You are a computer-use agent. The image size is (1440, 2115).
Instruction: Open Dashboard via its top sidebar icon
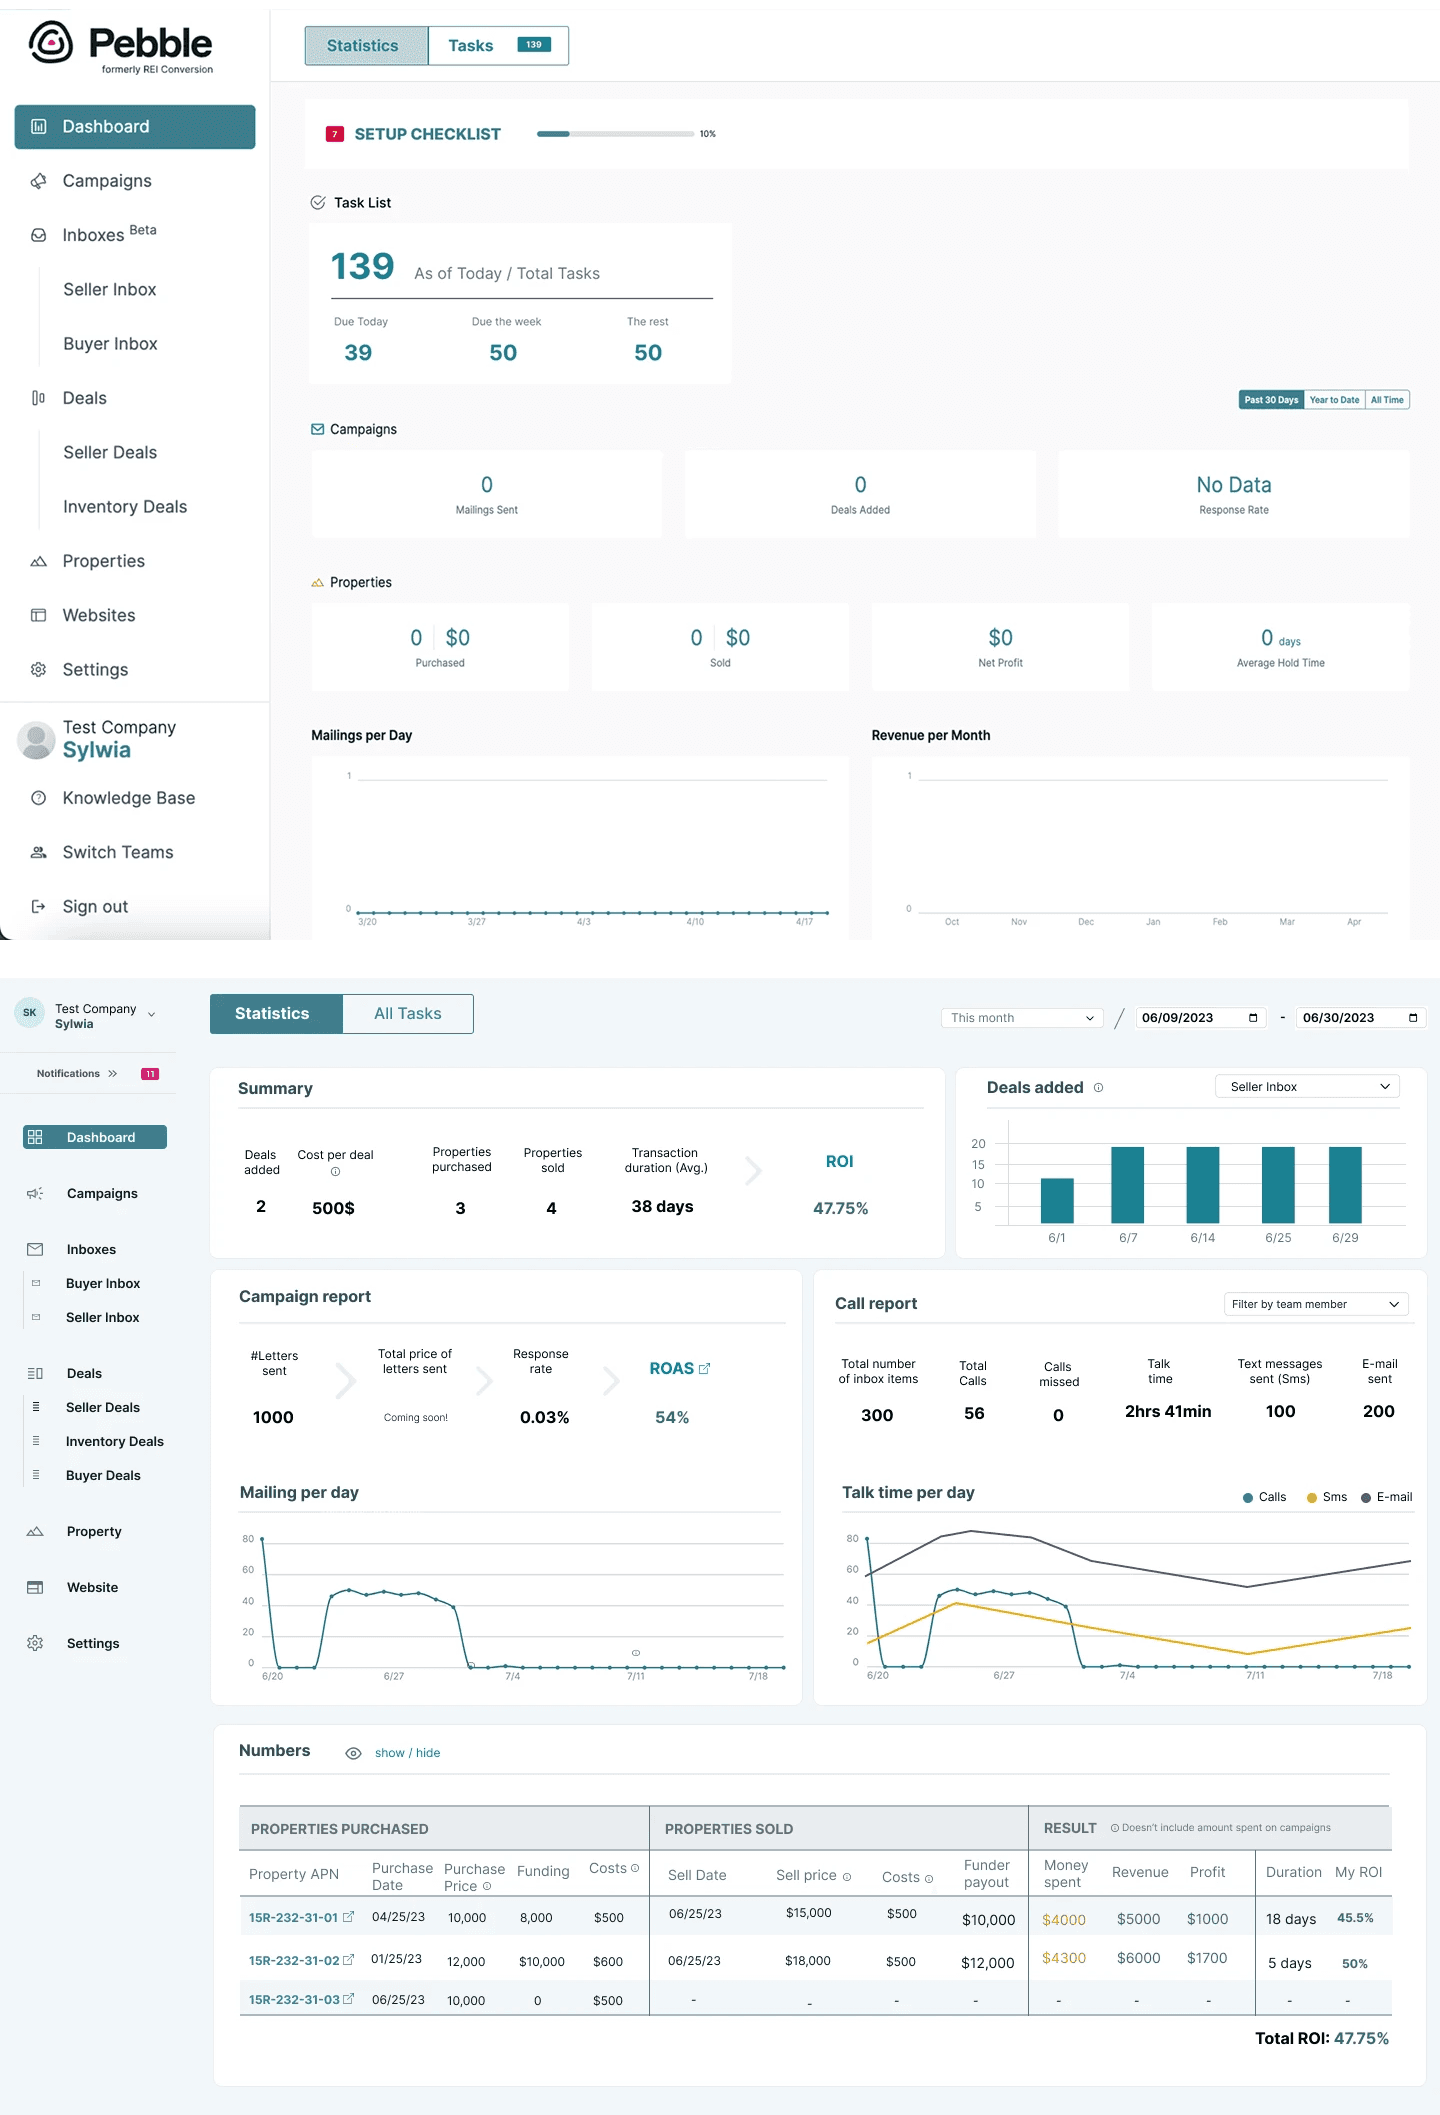(x=39, y=126)
